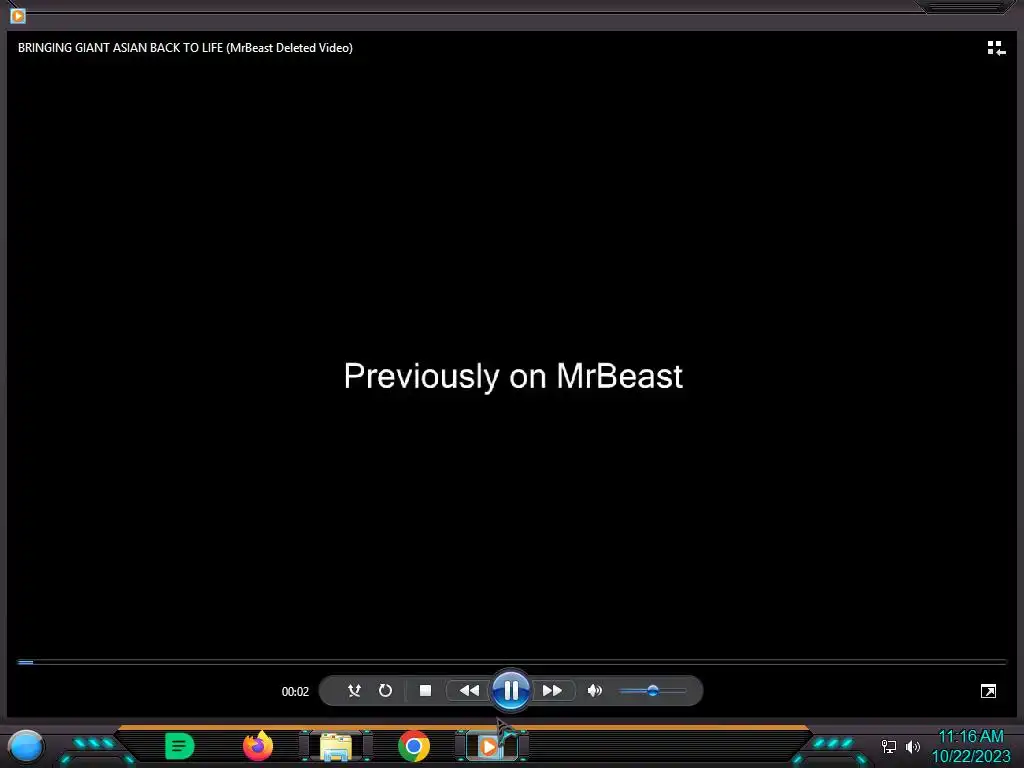Image resolution: width=1024 pixels, height=768 pixels.
Task: Adjust the volume slider
Action: pyautogui.click(x=652, y=690)
